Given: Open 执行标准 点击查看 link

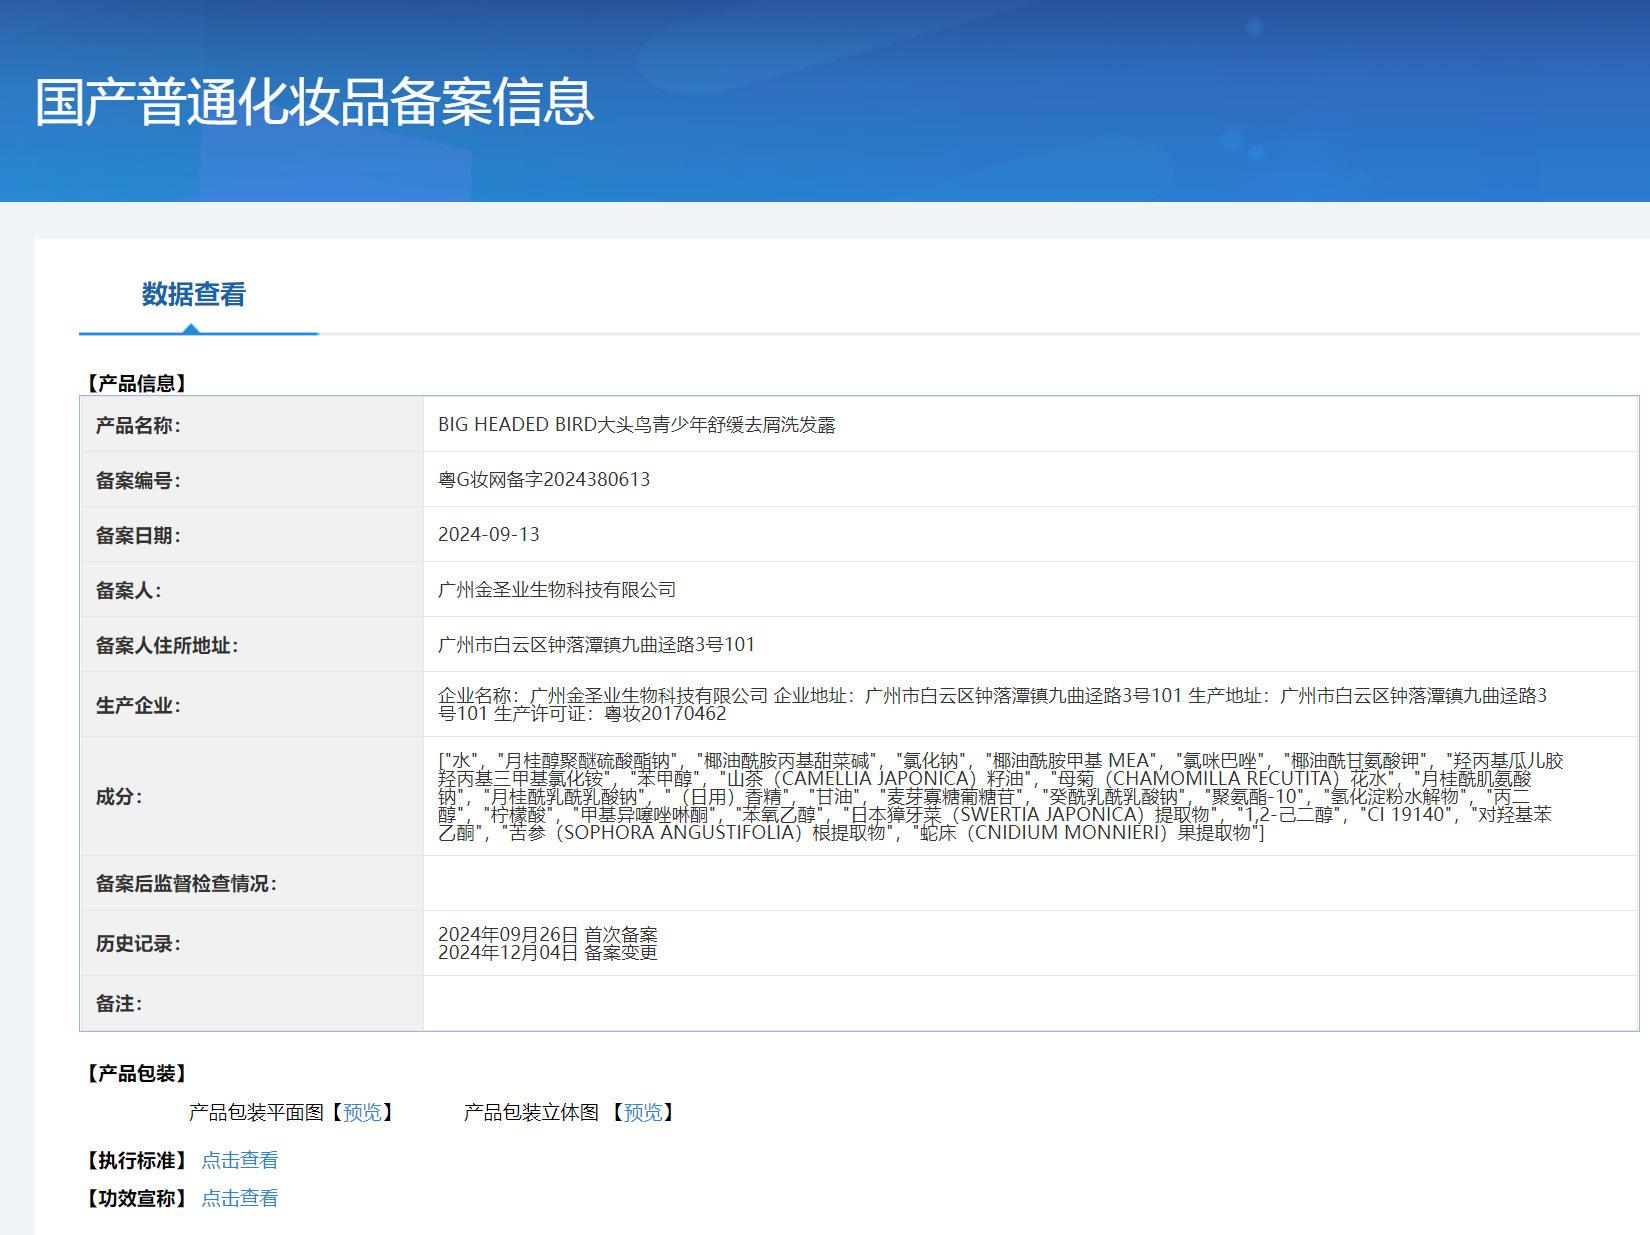Looking at the screenshot, I should tap(240, 1160).
